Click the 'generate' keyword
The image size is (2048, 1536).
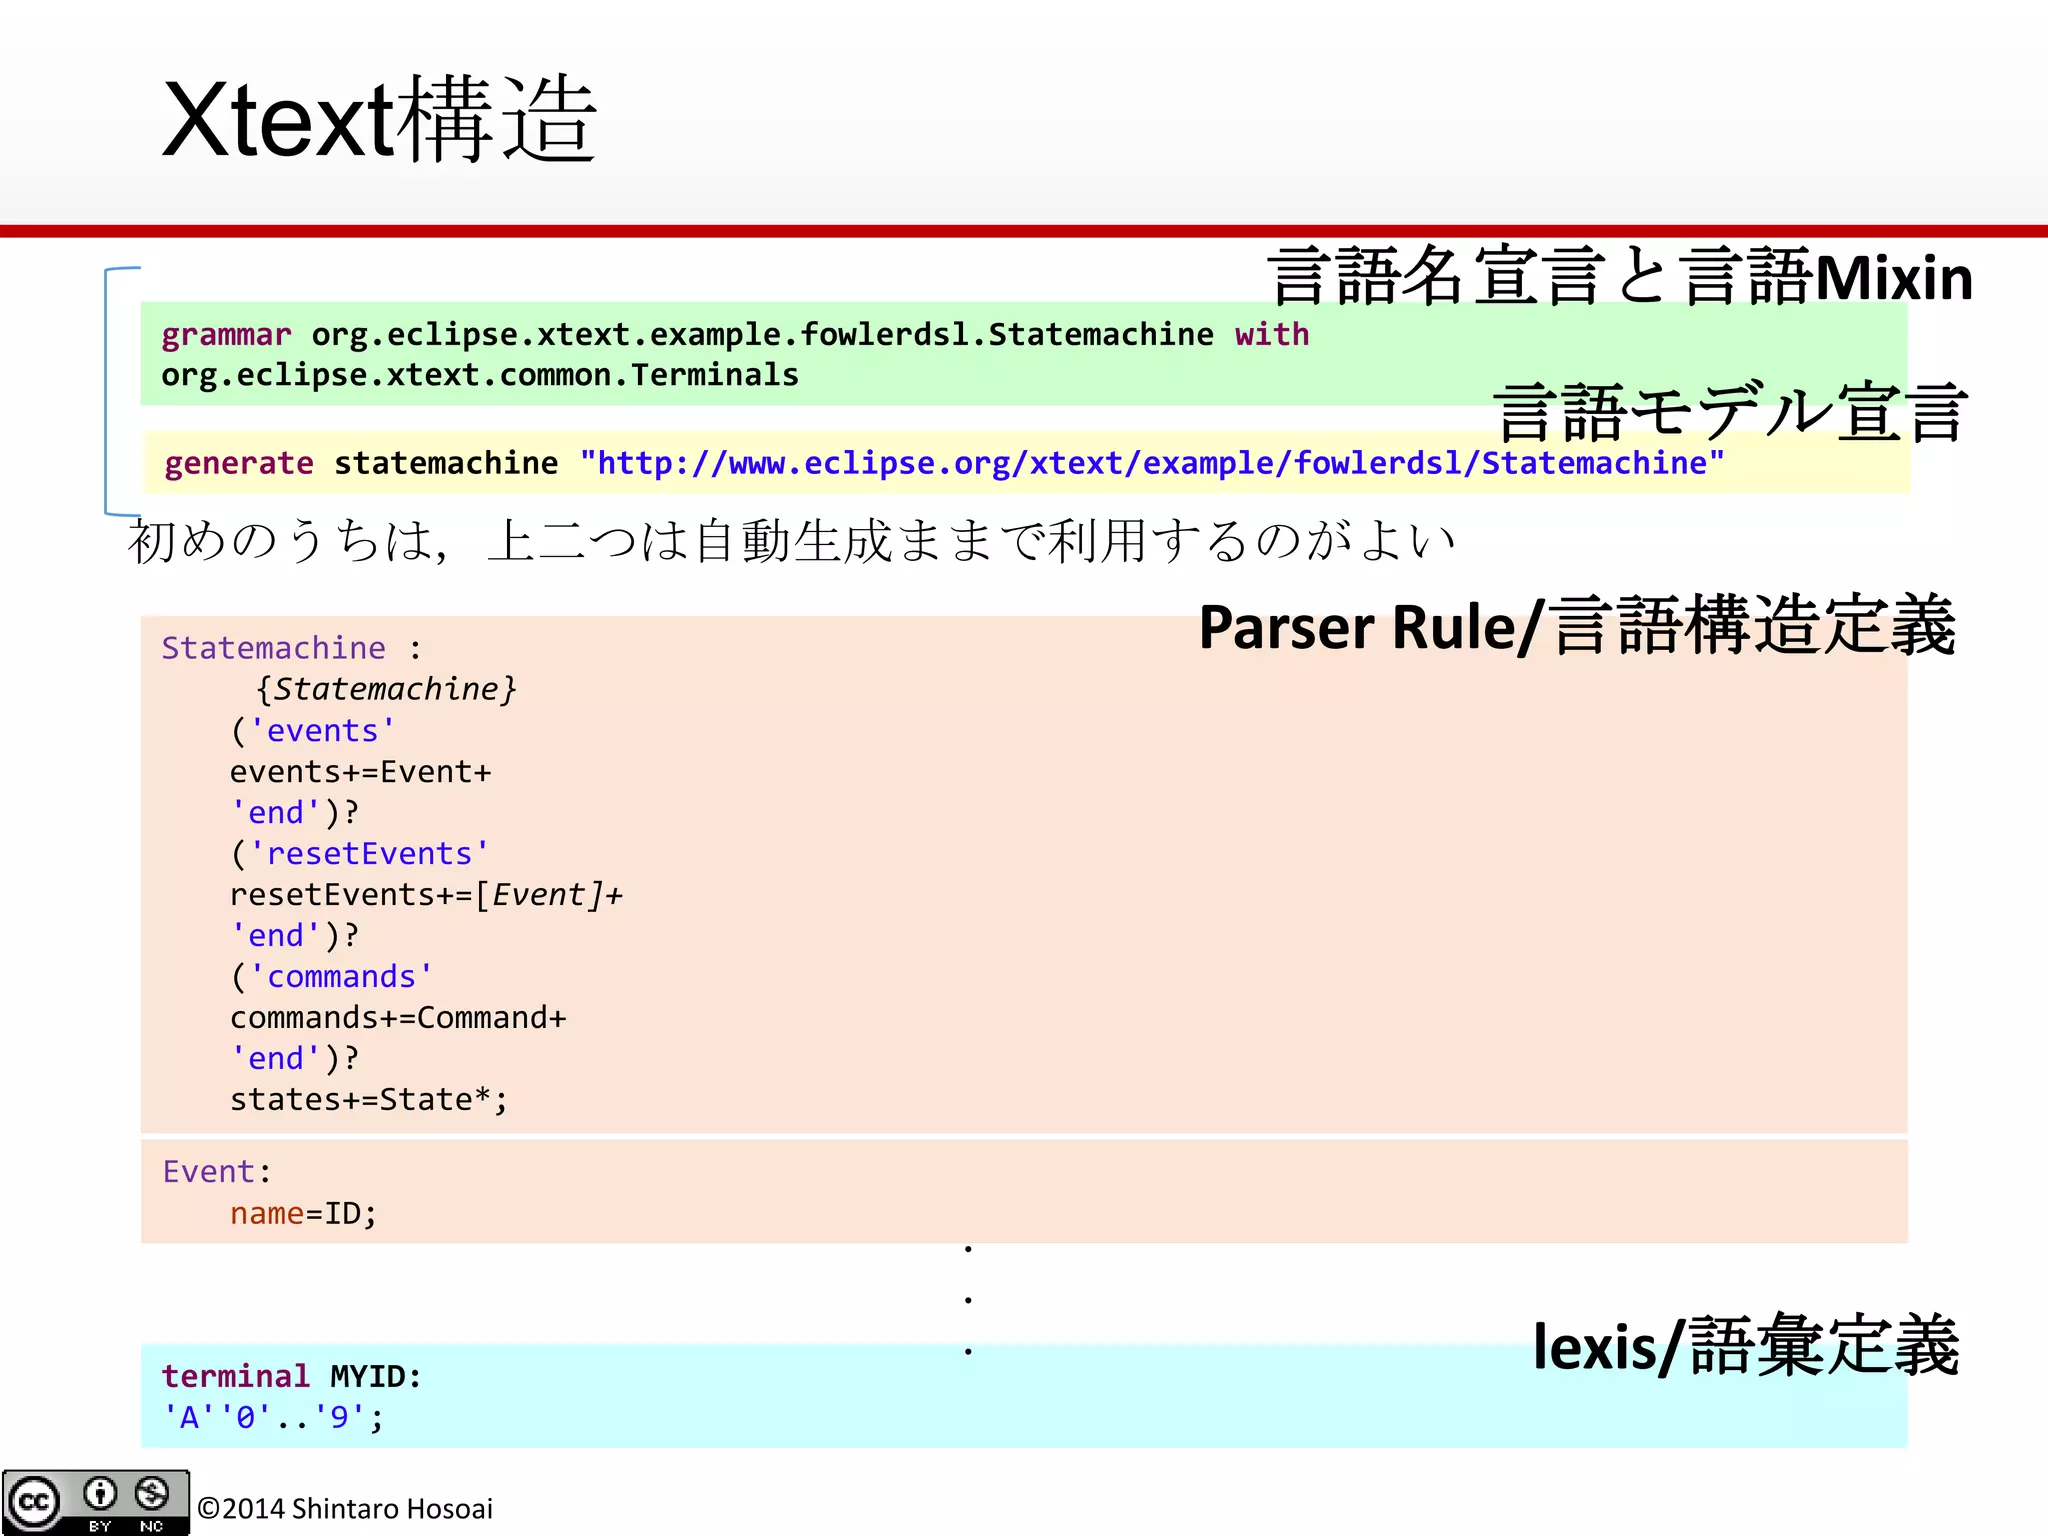[x=239, y=464]
